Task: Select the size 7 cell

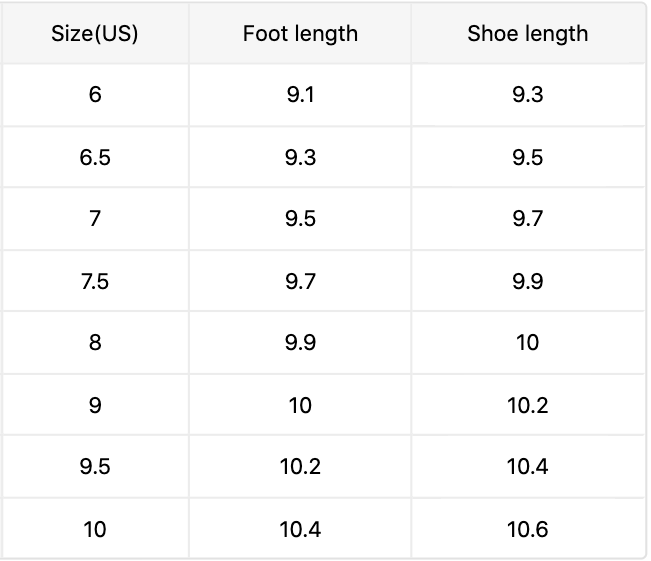Action: [x=95, y=219]
